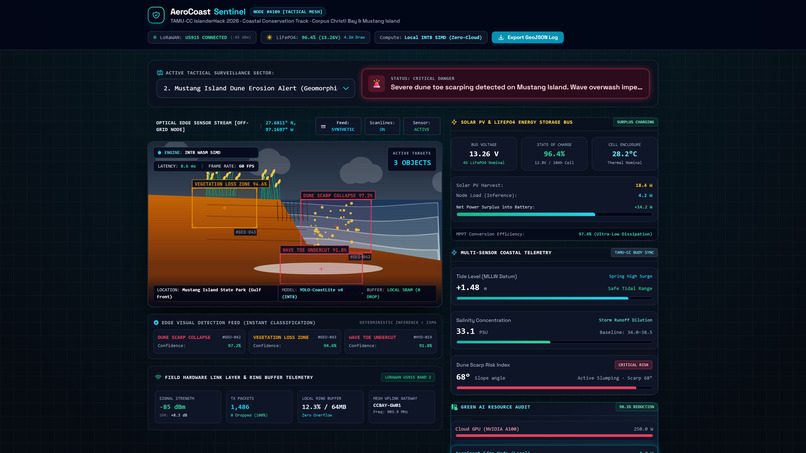Screen dimensions: 806x453
Task: Toggle Scanlines ON switch
Action: click(382, 126)
